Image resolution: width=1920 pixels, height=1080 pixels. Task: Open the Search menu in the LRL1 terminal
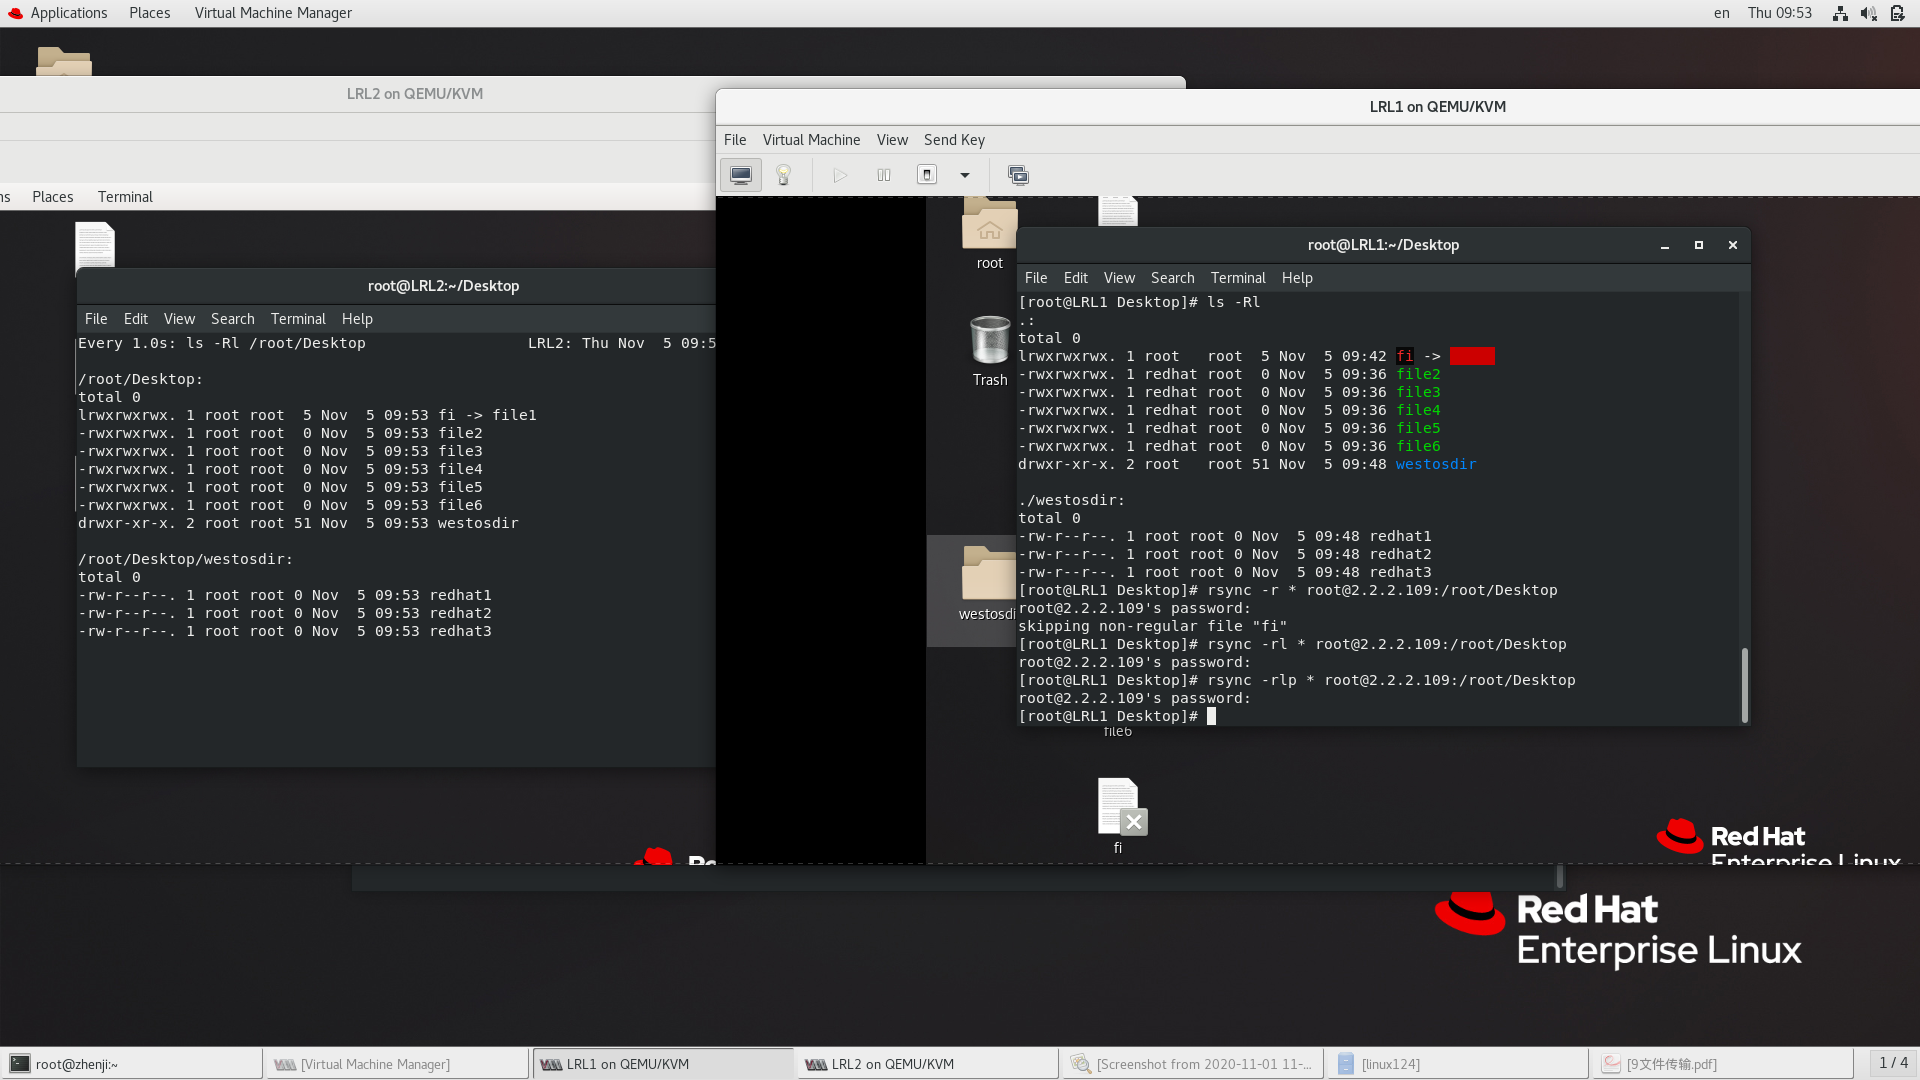tap(1172, 278)
